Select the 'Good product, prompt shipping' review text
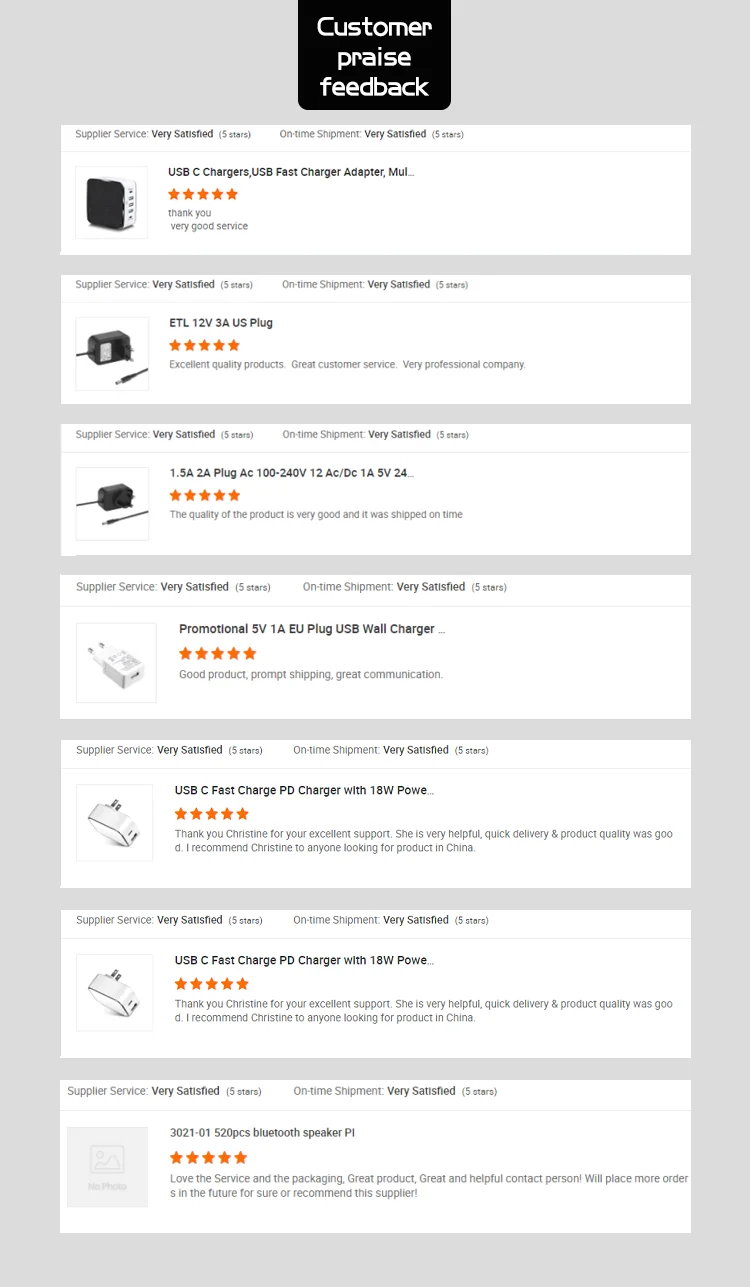 (311, 675)
